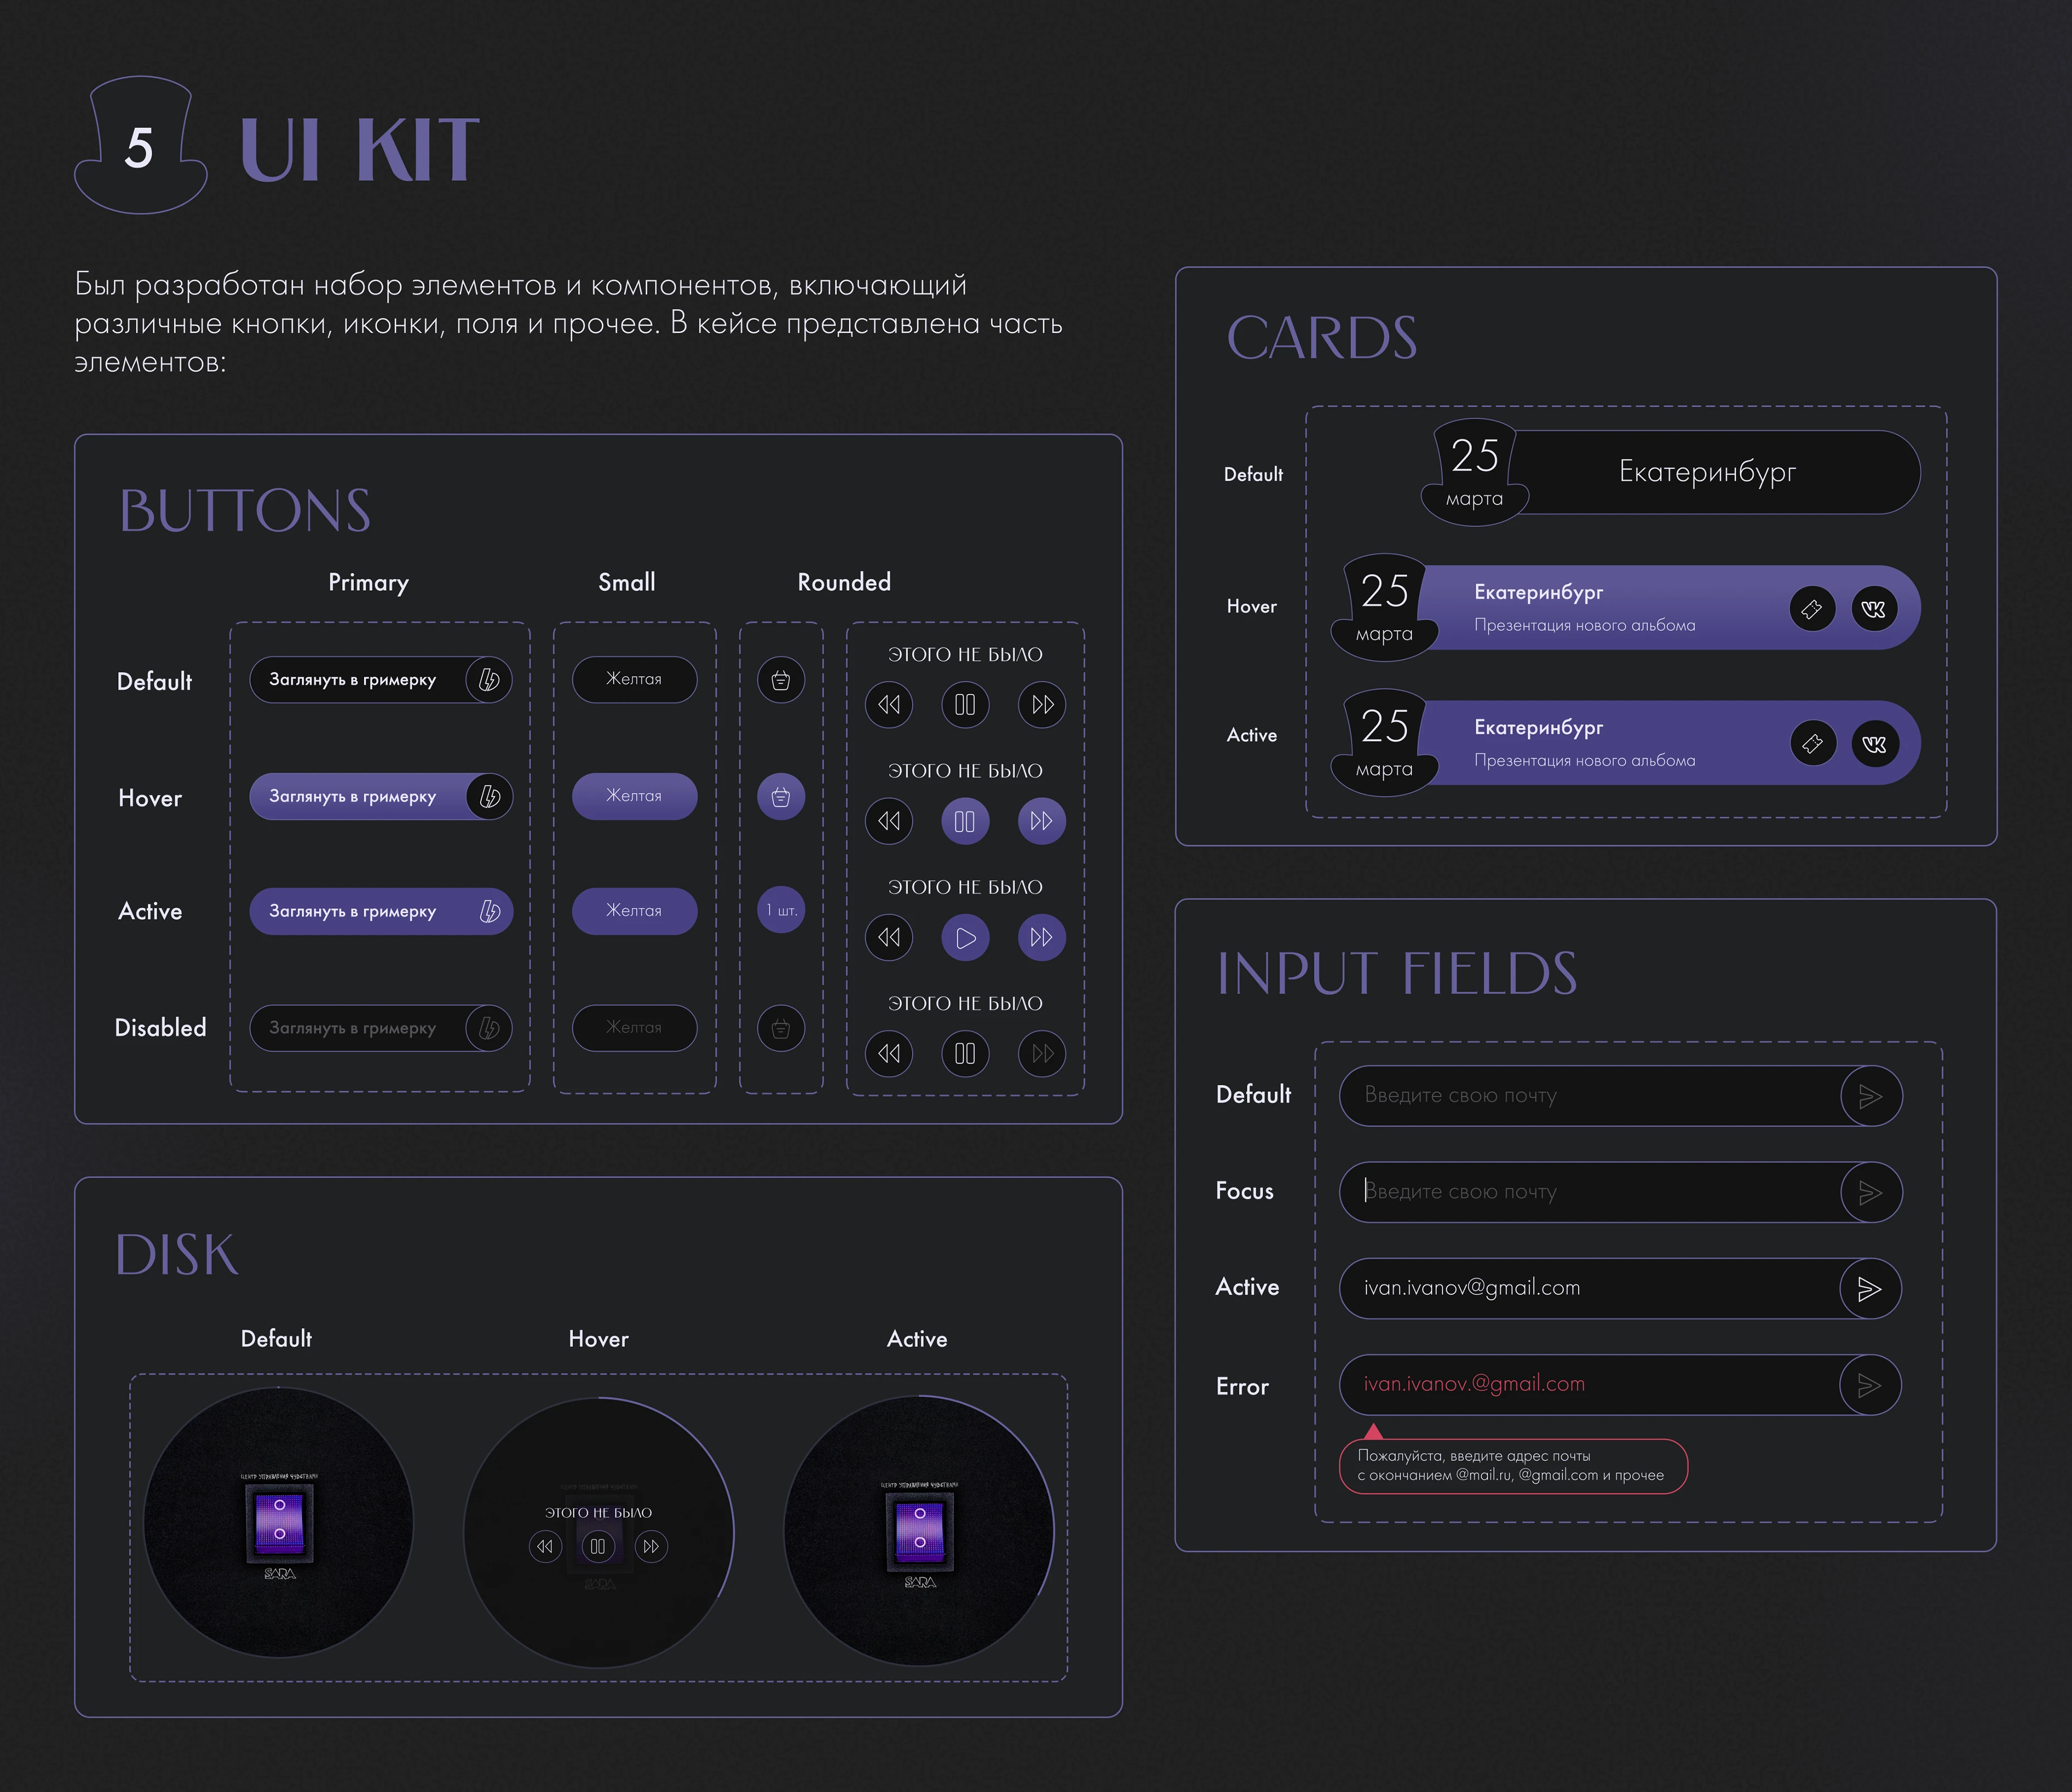Click the send arrow in the Error email field
This screenshot has width=2072, height=1792.
pyautogui.click(x=1869, y=1385)
